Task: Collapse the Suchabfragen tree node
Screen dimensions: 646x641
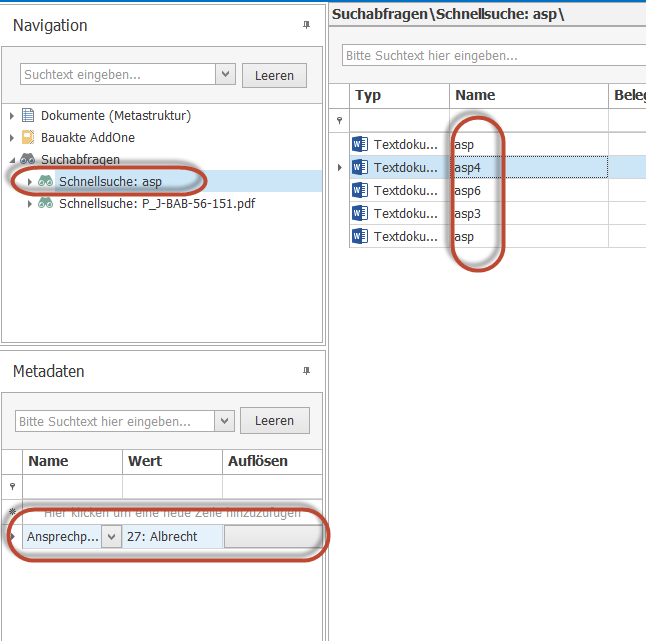Action: (12, 160)
